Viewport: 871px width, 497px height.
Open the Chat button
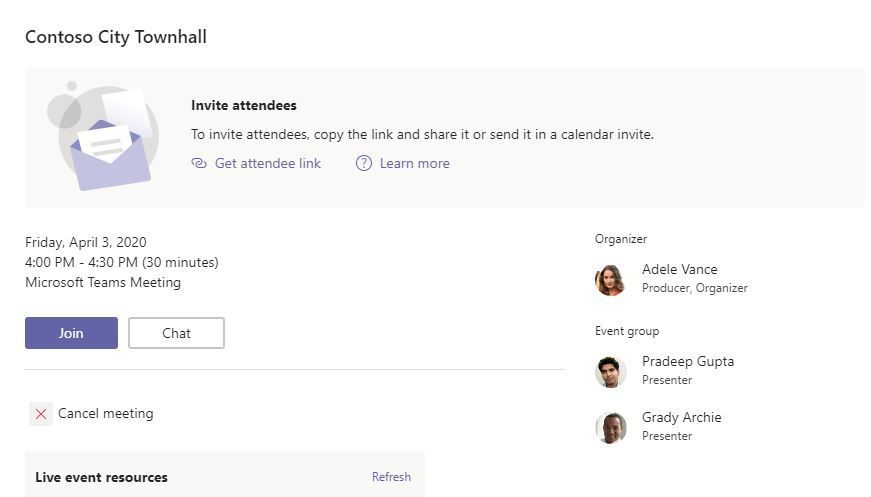[176, 333]
